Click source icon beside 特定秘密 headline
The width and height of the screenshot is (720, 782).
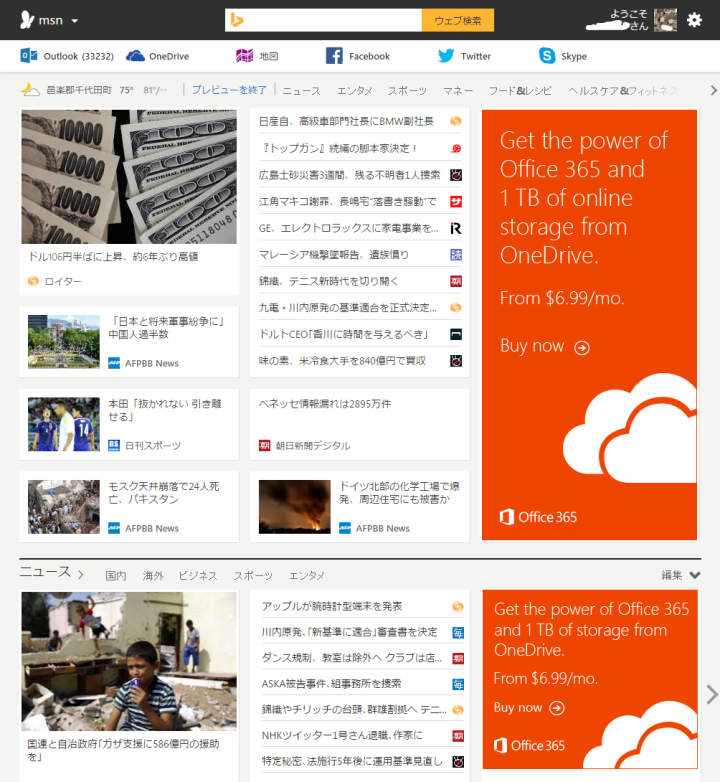click(x=458, y=762)
